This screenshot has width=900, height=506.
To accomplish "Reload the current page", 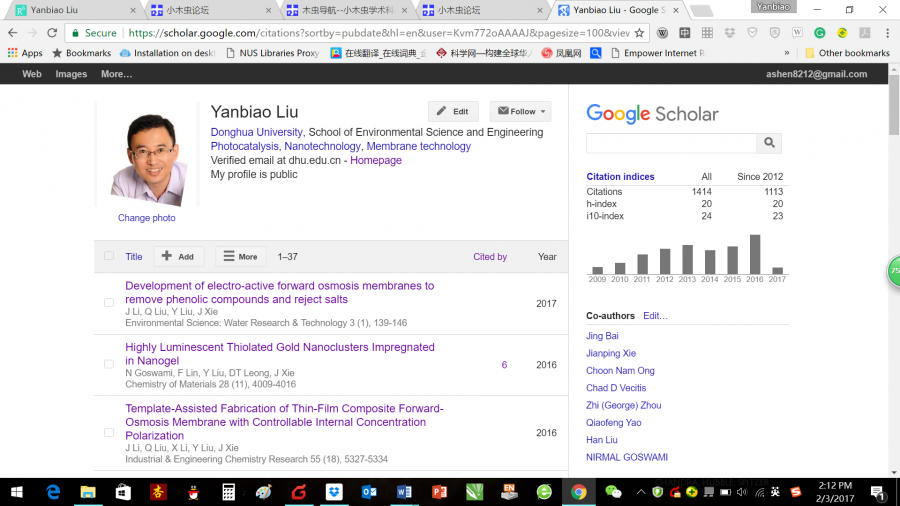I will pos(52,33).
